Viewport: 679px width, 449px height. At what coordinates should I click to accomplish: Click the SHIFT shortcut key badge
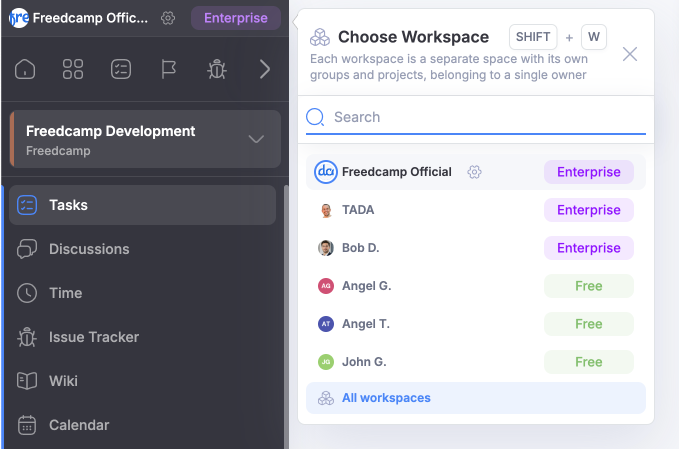coord(533,37)
